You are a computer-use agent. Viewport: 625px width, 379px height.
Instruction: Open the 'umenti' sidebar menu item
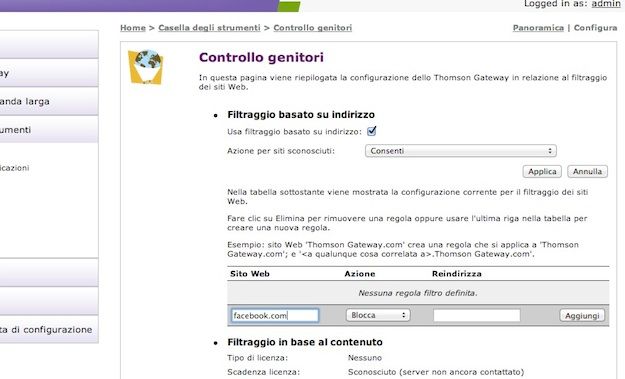(x=49, y=130)
